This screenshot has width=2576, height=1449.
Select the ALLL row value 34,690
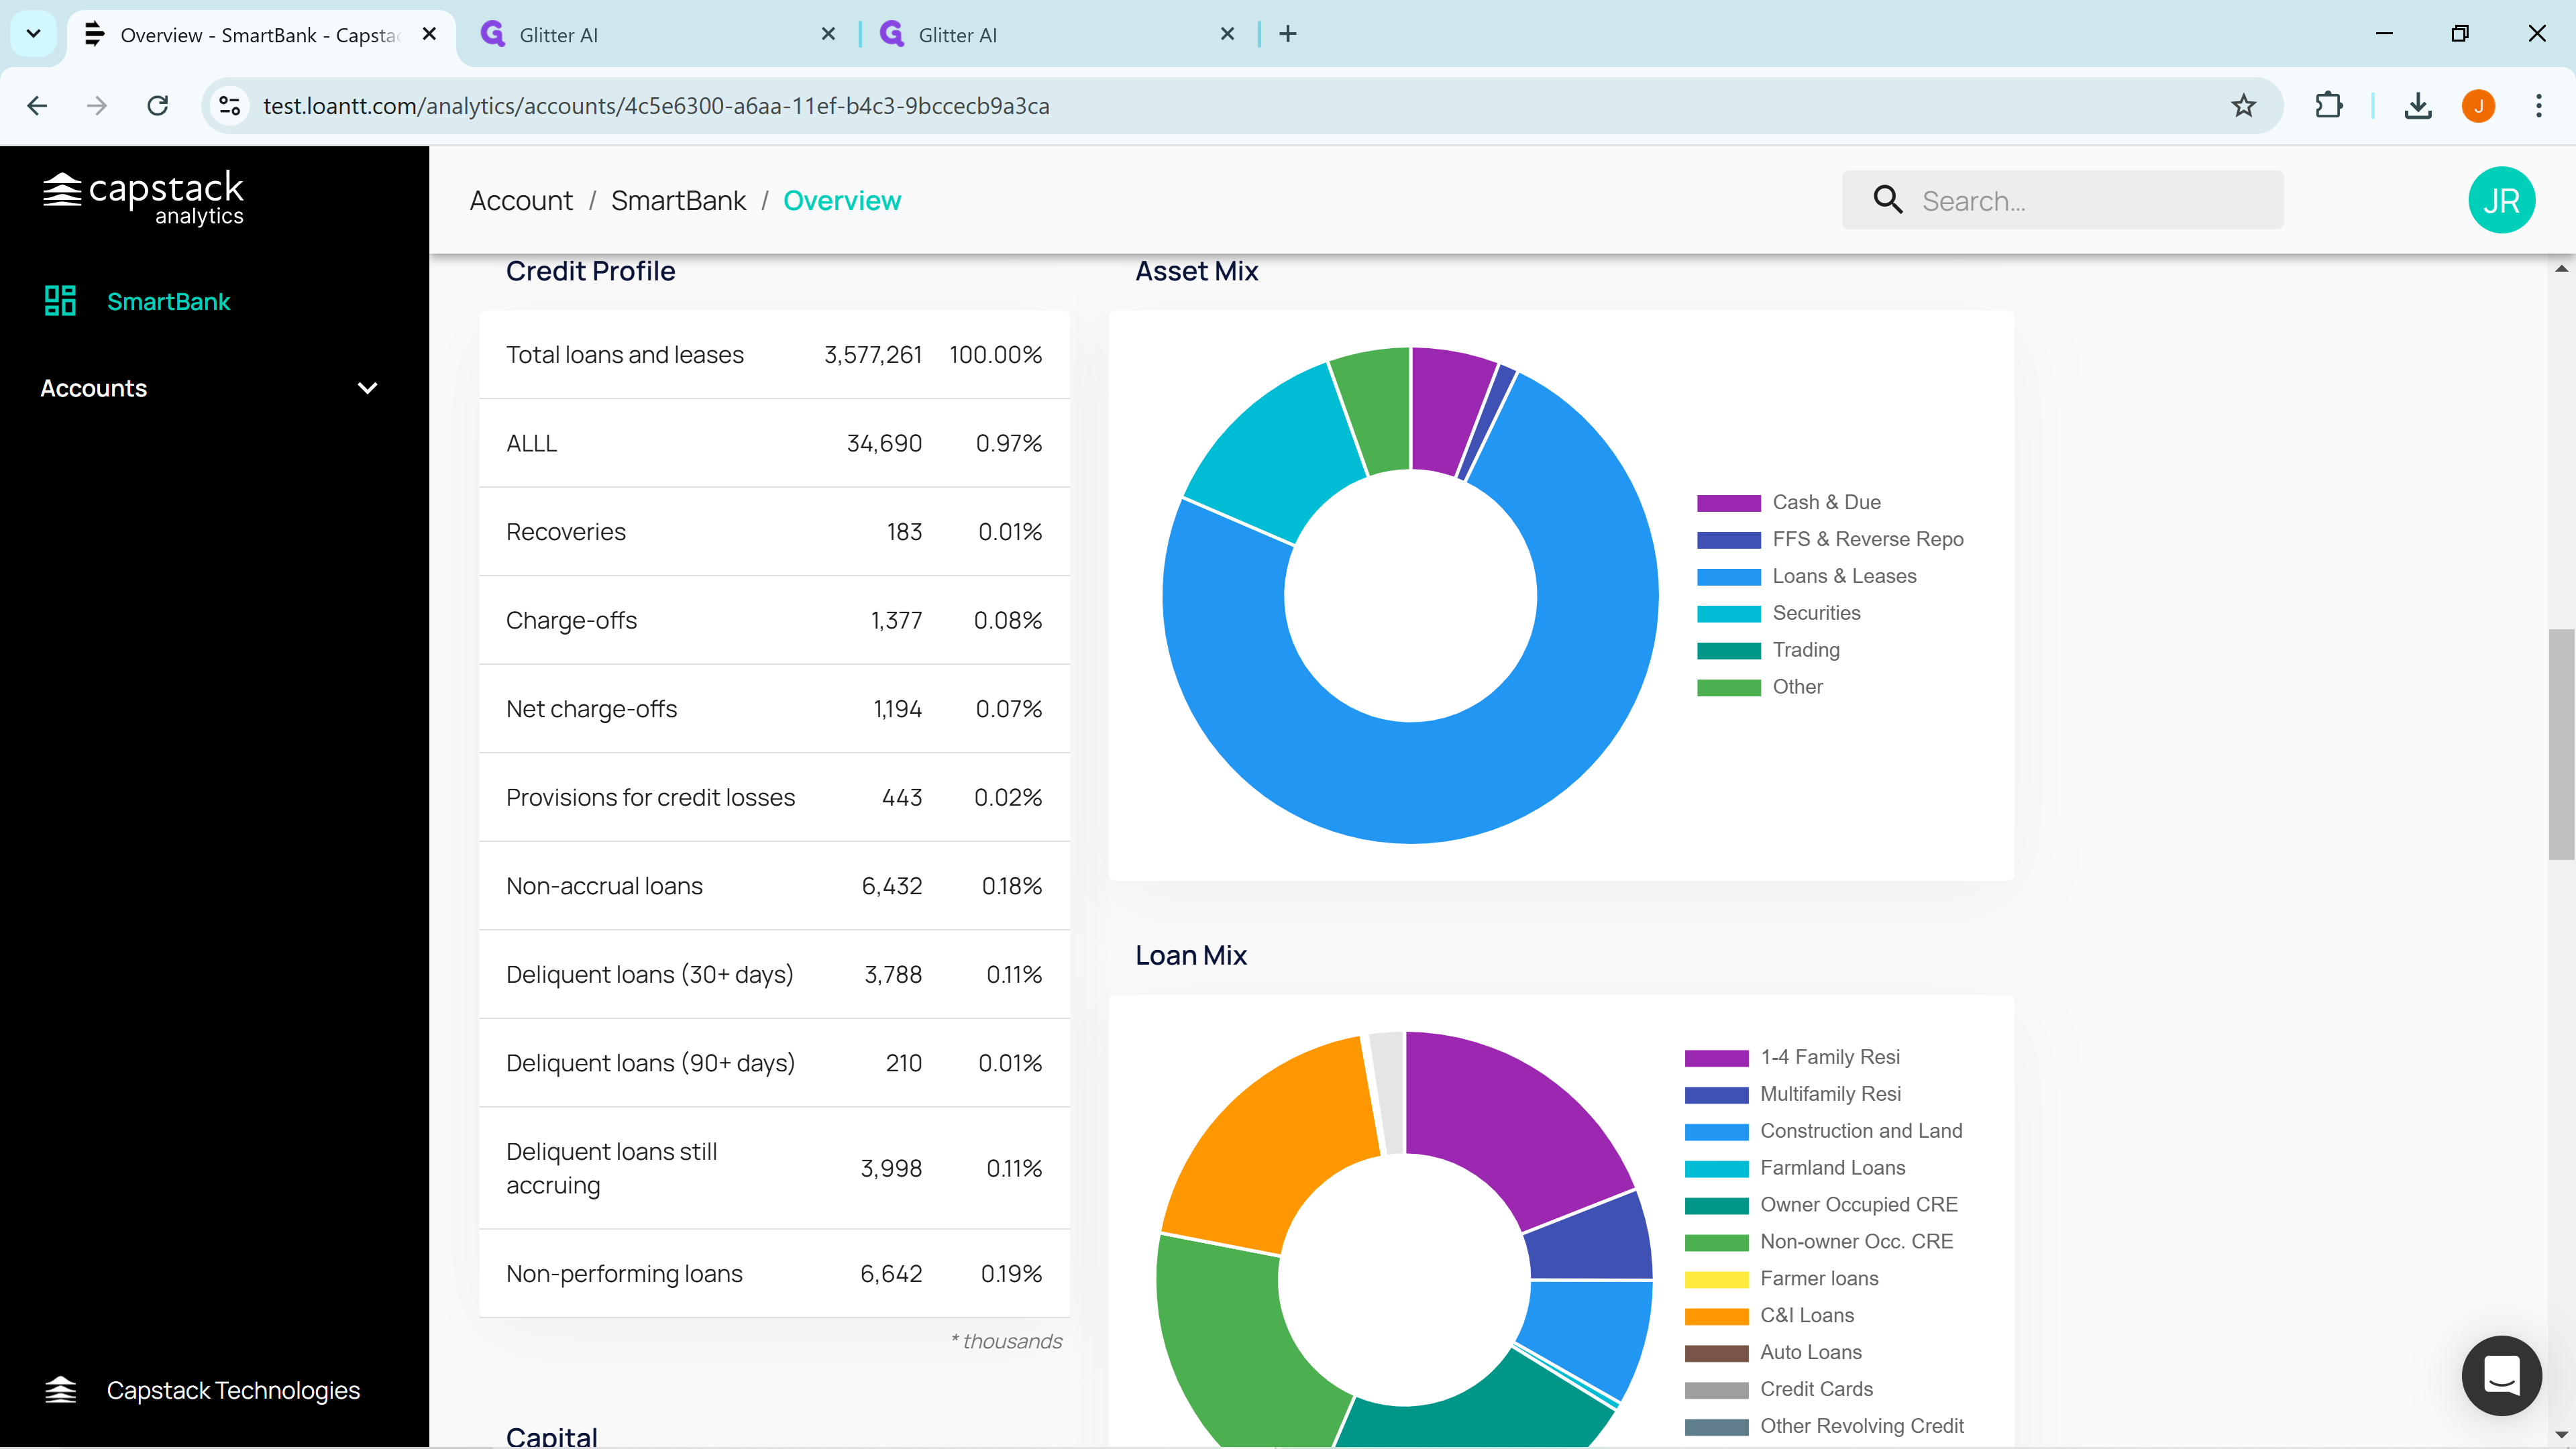[x=884, y=444]
